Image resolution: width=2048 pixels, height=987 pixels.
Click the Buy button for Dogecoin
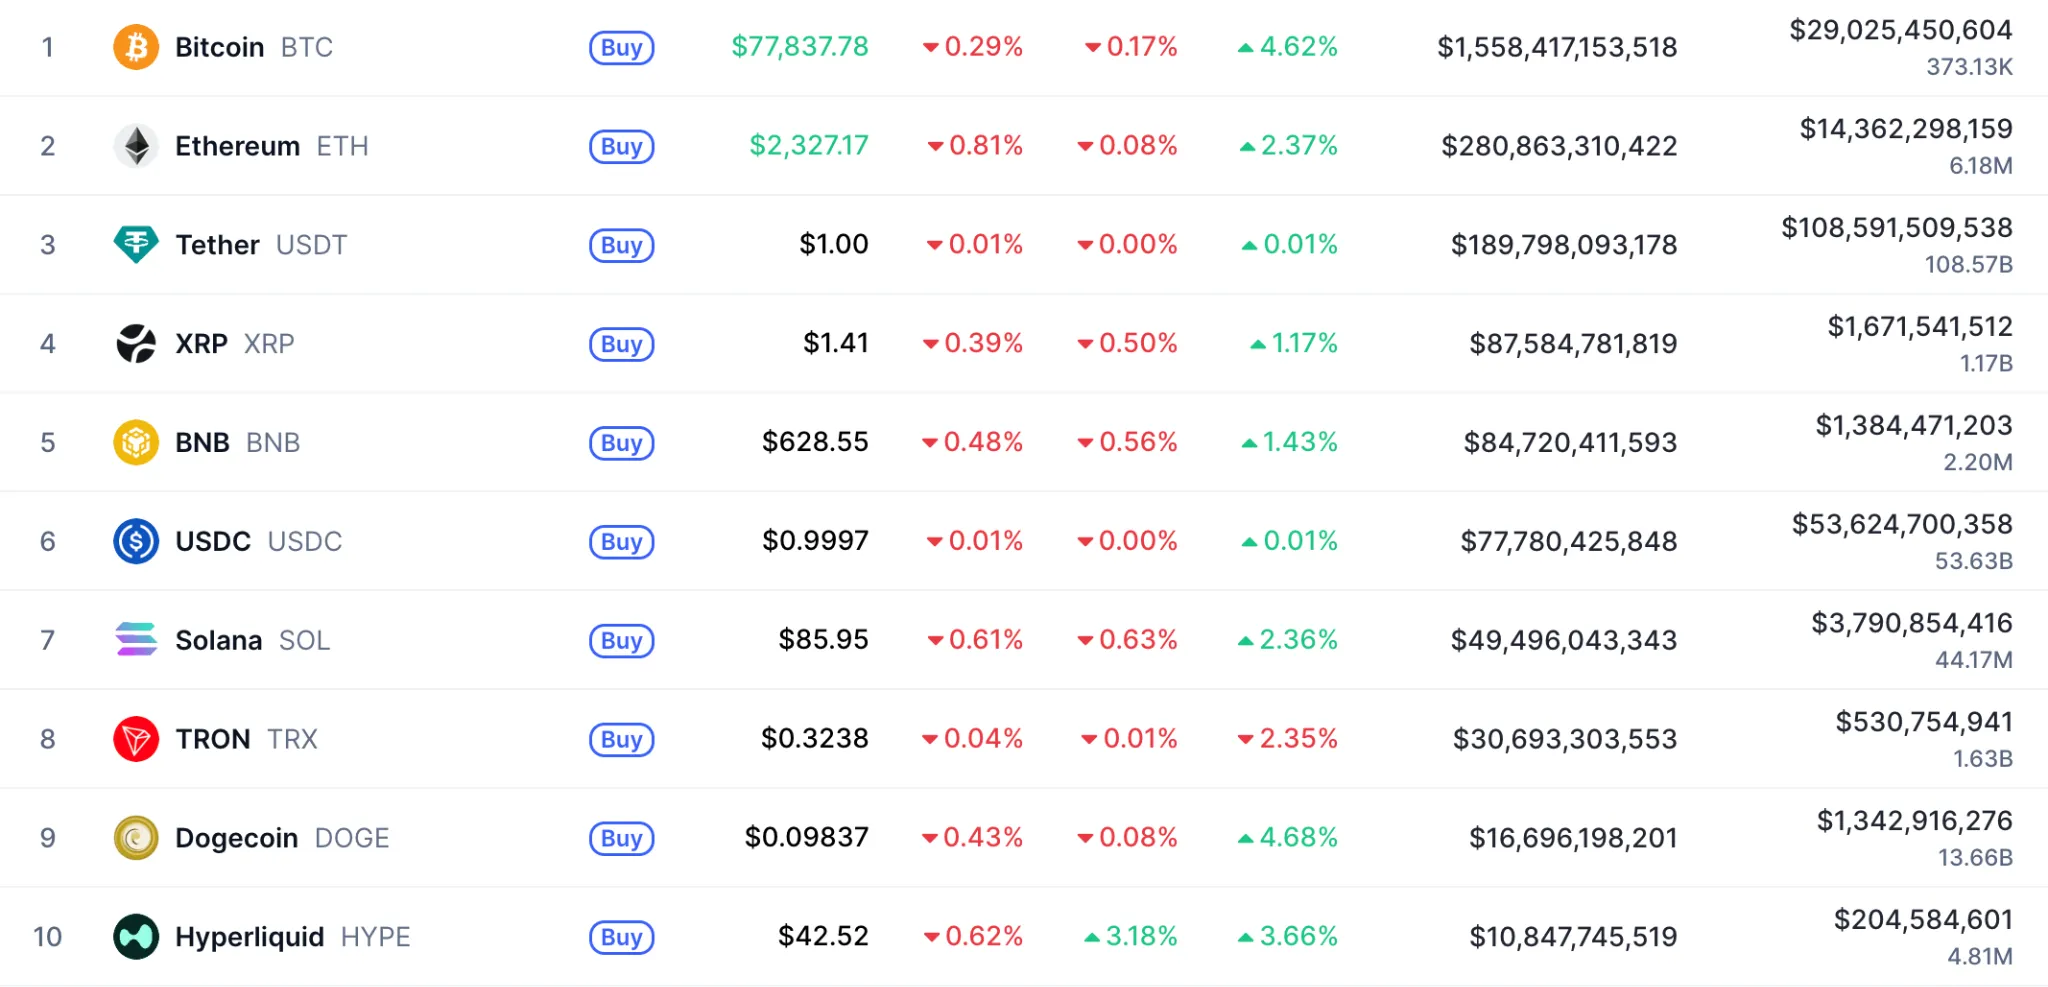[x=621, y=839]
